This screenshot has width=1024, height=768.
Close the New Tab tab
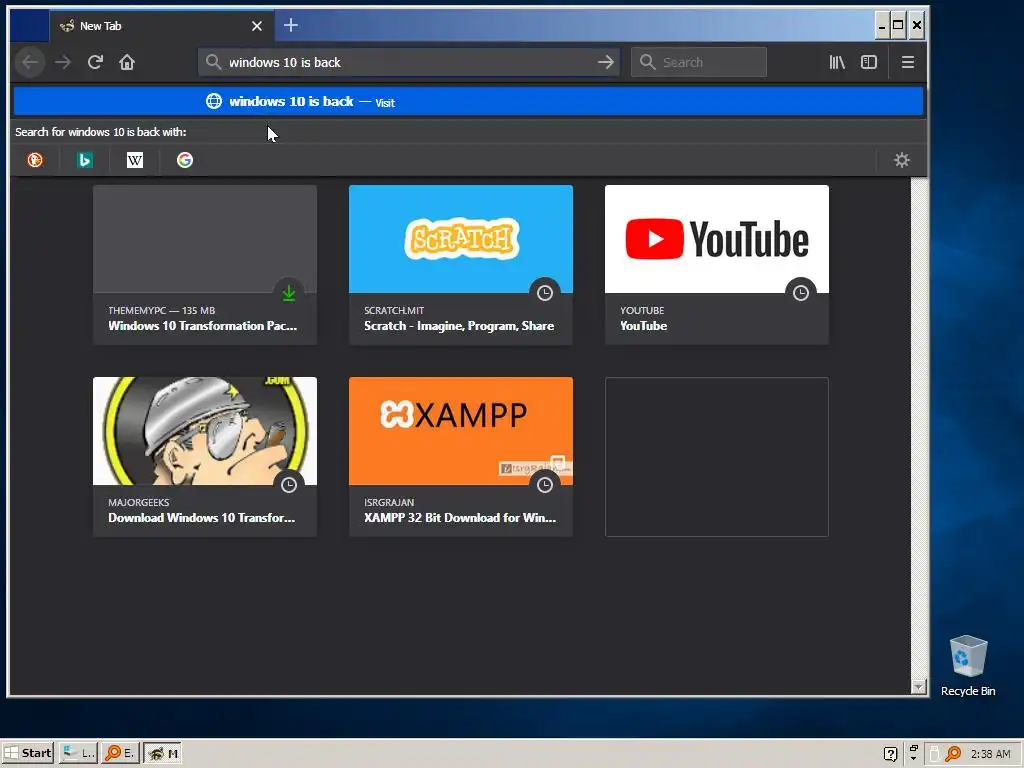coord(257,26)
